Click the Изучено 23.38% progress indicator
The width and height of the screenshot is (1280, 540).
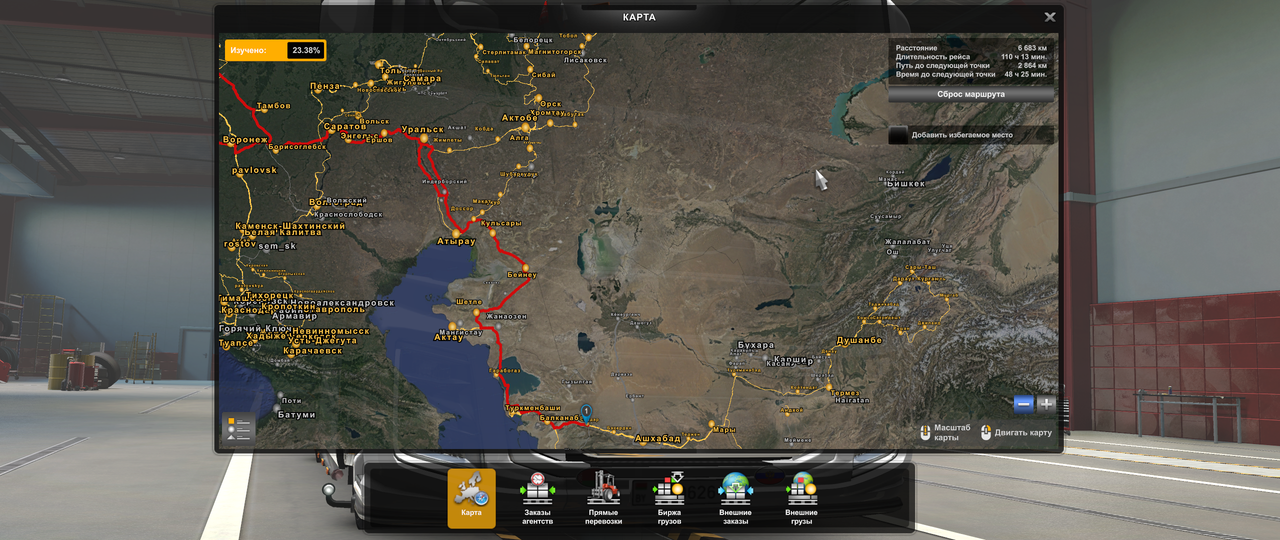[x=275, y=50]
